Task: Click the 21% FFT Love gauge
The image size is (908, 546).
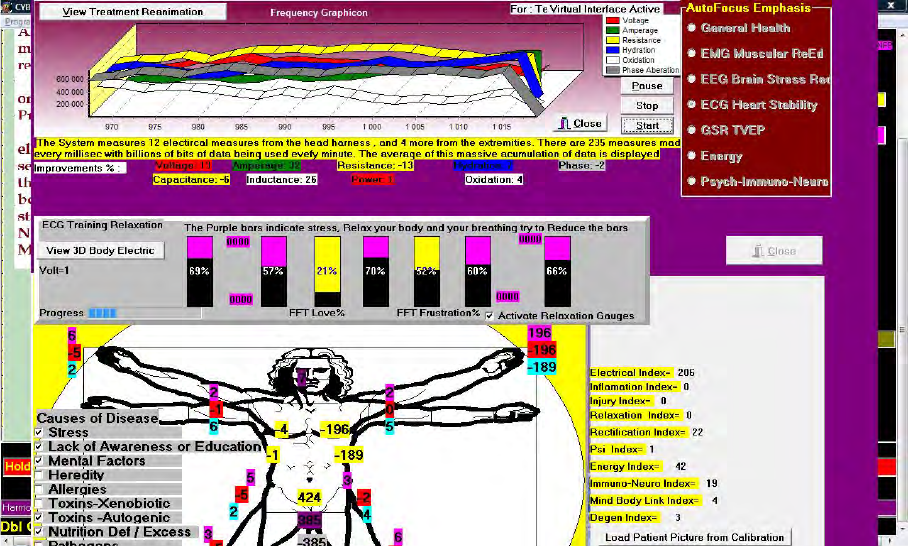Action: click(x=327, y=271)
